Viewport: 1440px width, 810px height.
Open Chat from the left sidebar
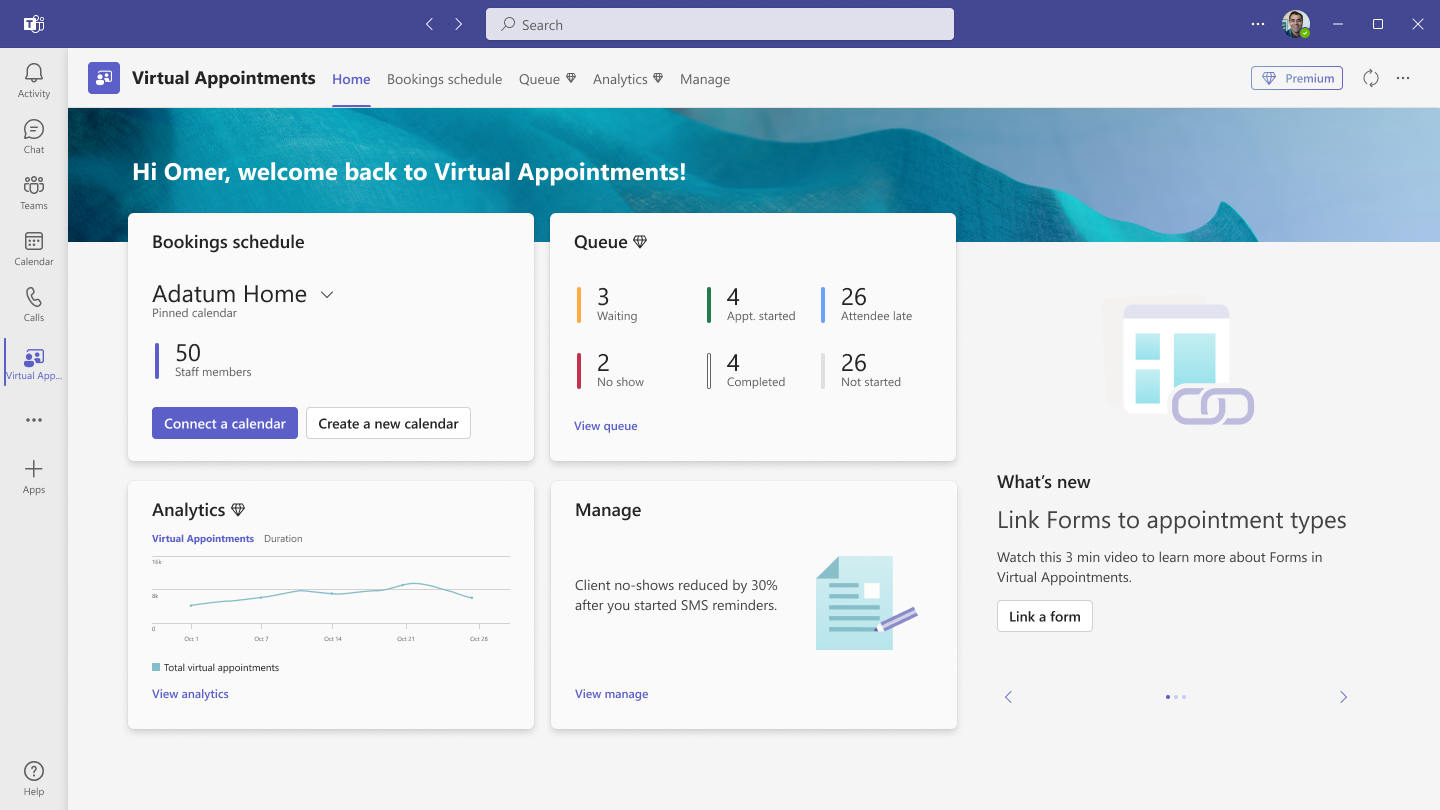point(33,136)
